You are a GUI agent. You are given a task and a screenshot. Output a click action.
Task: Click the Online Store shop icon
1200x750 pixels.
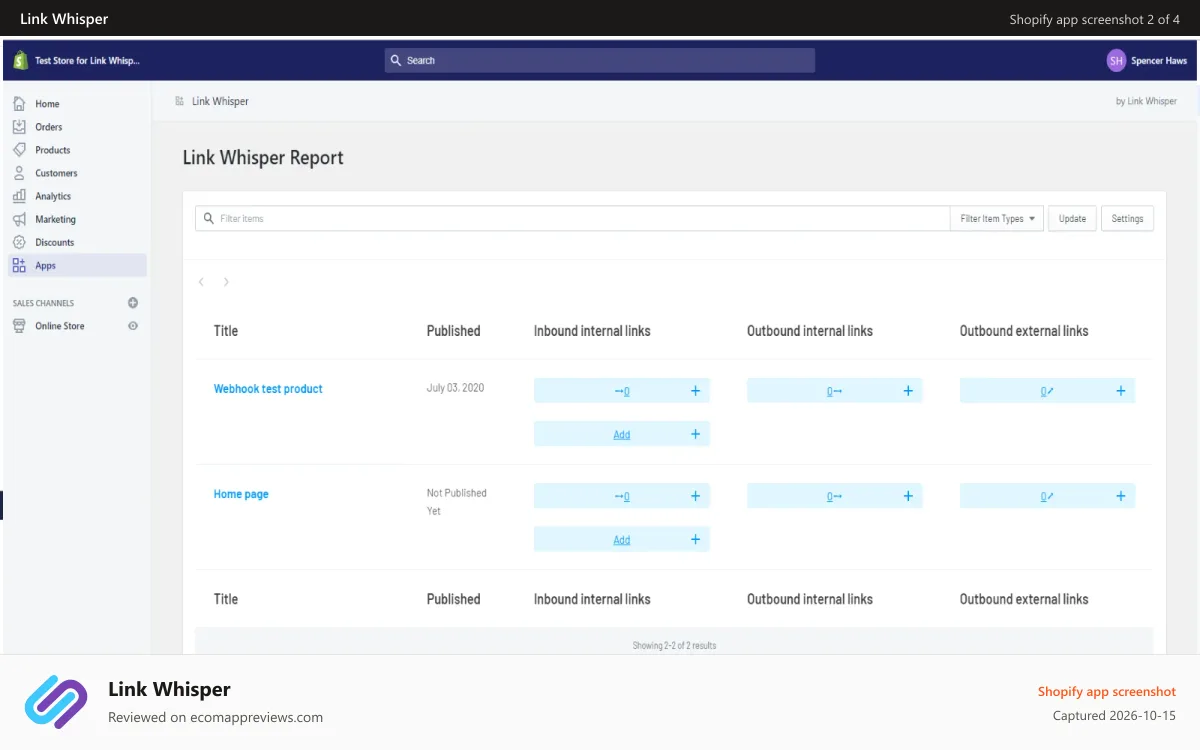[x=19, y=326]
